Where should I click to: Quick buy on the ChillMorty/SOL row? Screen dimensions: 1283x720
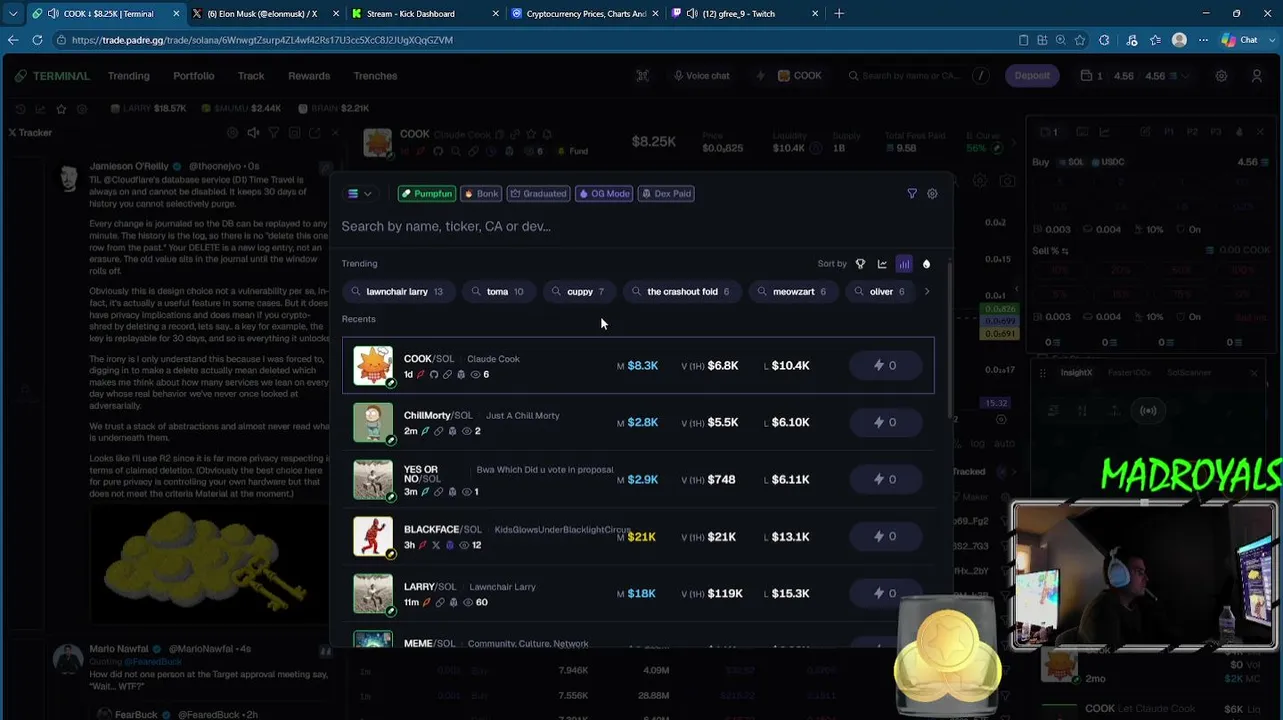[885, 423]
